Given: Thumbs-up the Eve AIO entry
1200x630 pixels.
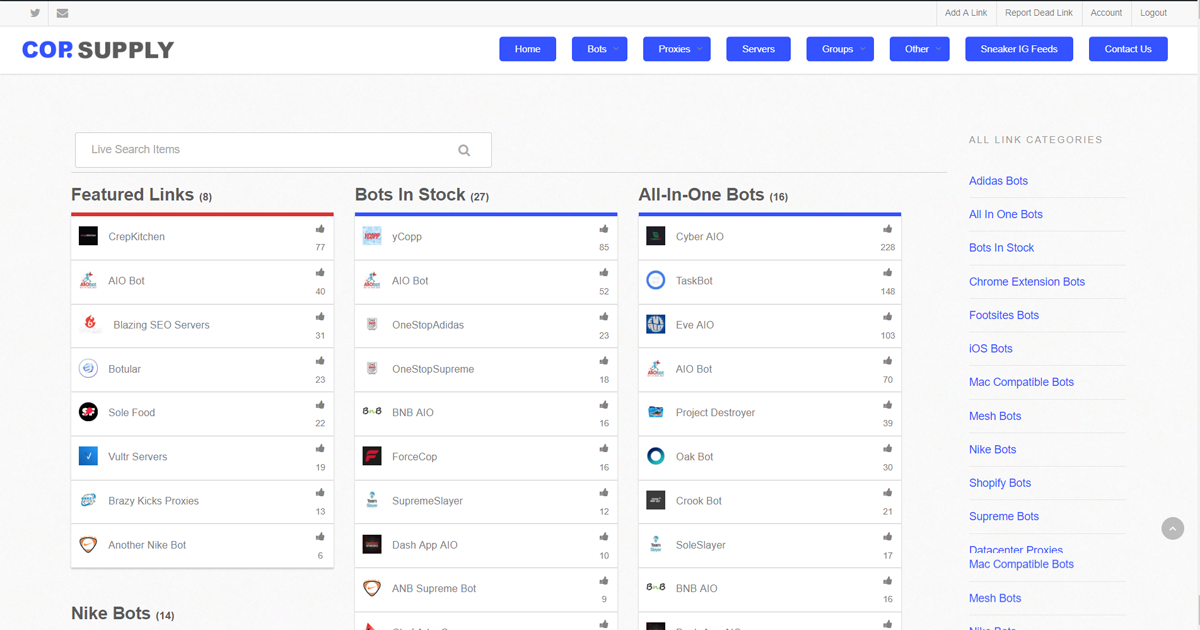Looking at the screenshot, I should [x=888, y=317].
